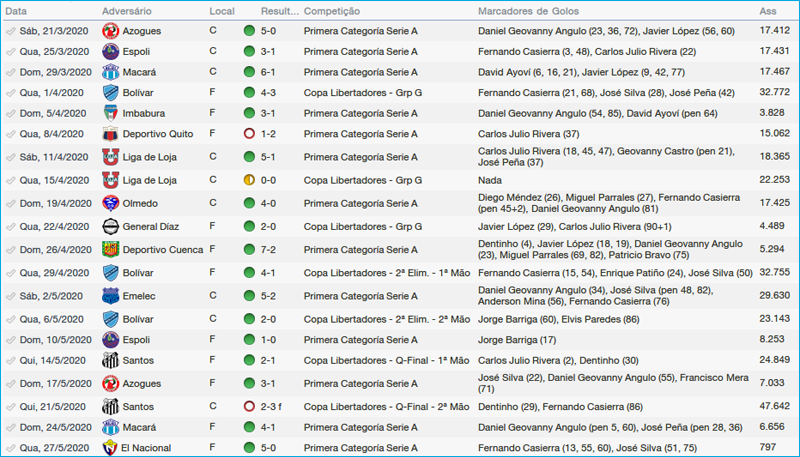
Task: Click the General Díaz club crest
Action: click(x=110, y=226)
